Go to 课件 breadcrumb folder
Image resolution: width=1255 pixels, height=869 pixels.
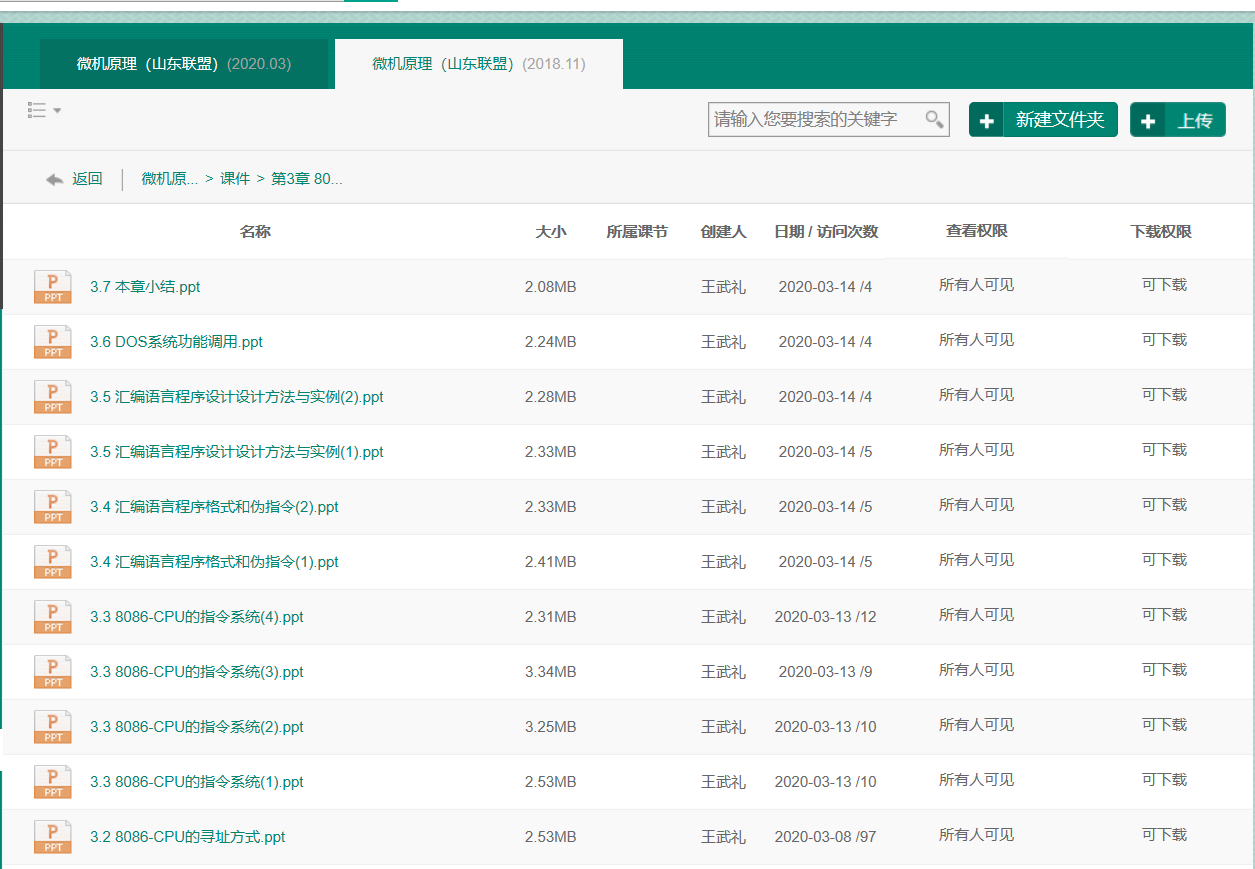(x=235, y=179)
